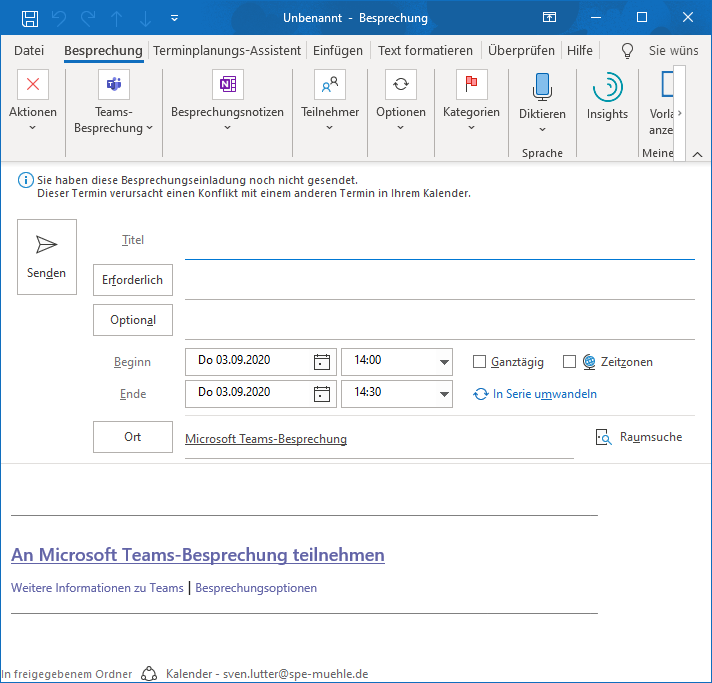Toggle the Zeitzonen checkbox

pos(569,361)
